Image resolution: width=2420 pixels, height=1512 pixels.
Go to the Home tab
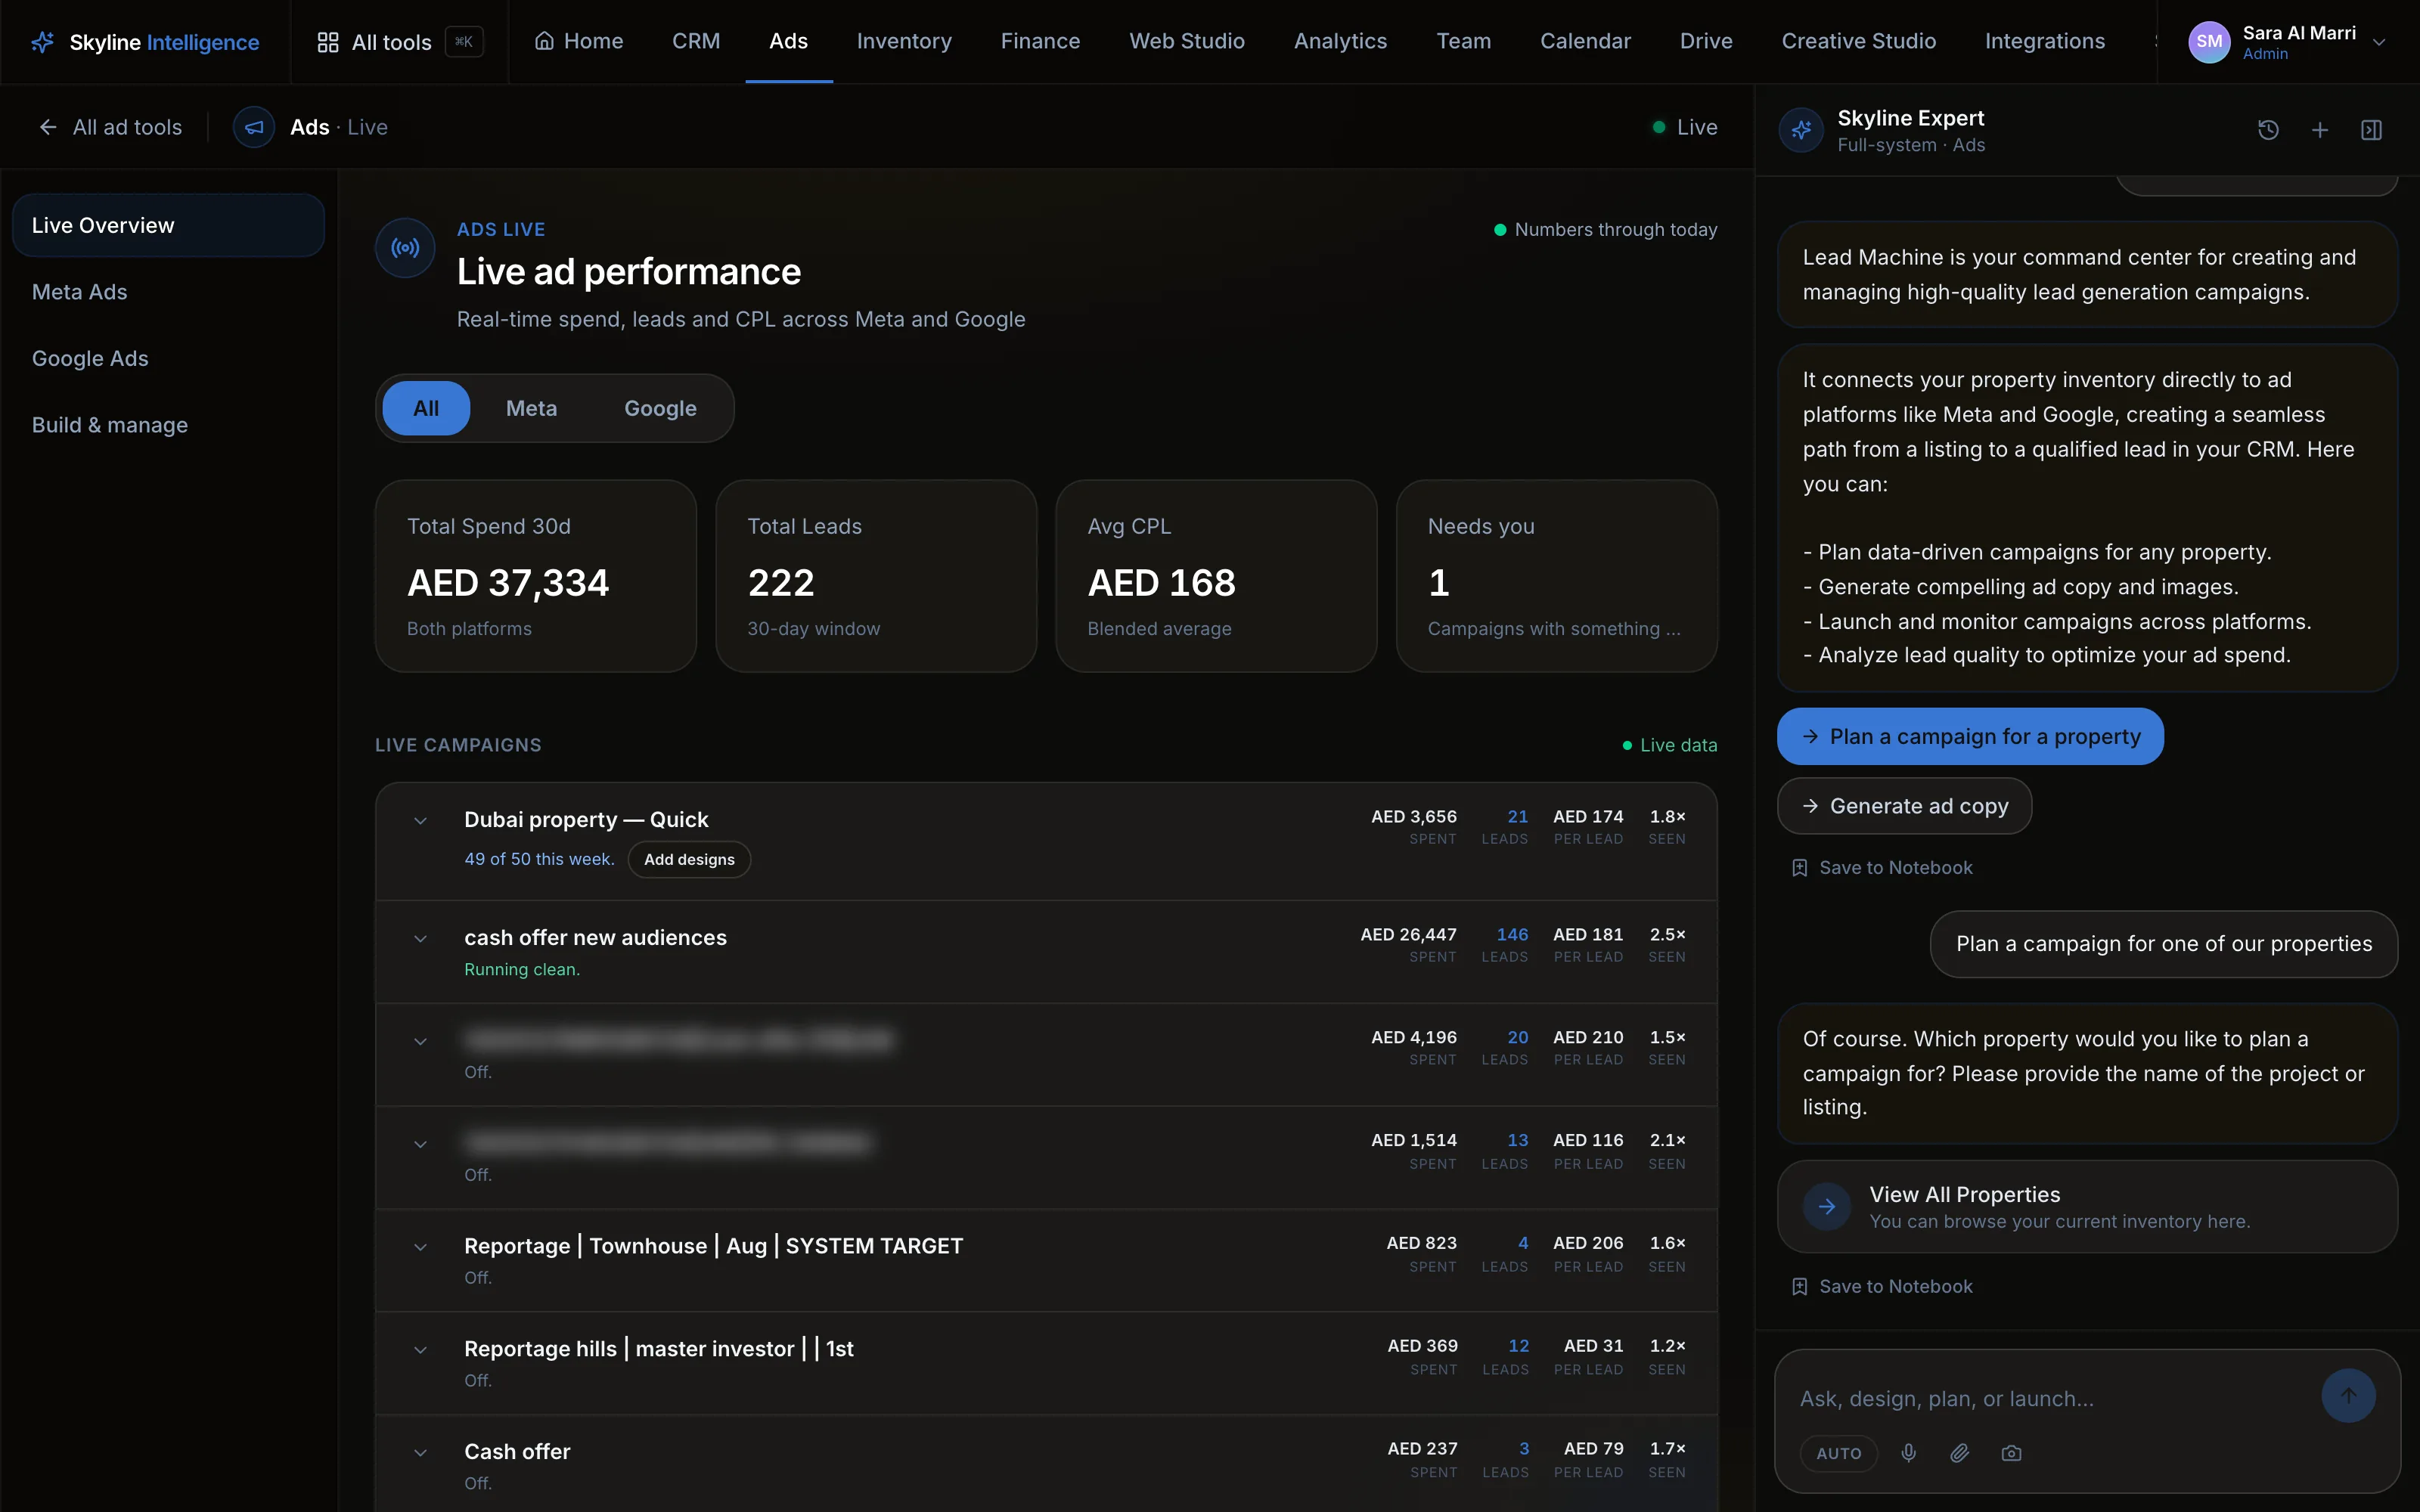[x=578, y=41]
